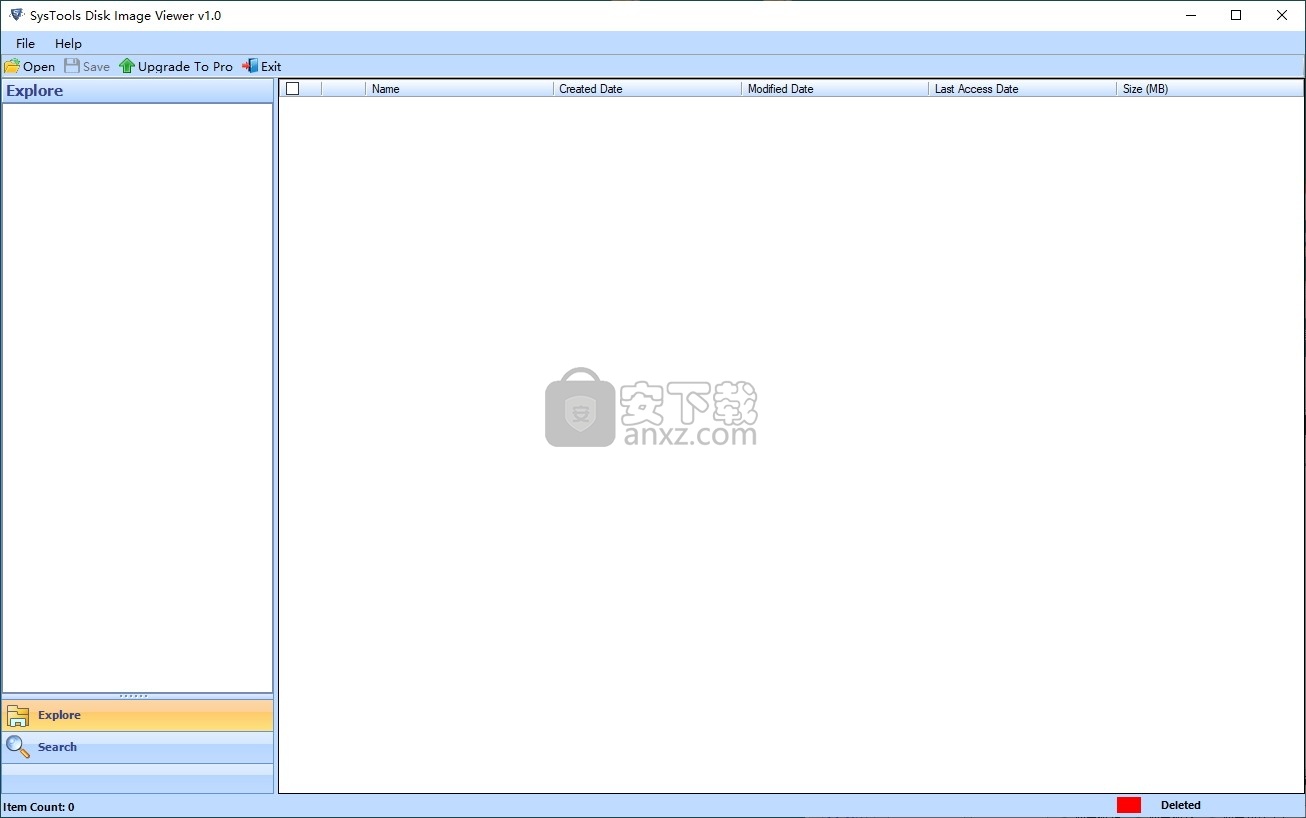Click the dotted splitter grip above Explore tab

(134, 696)
